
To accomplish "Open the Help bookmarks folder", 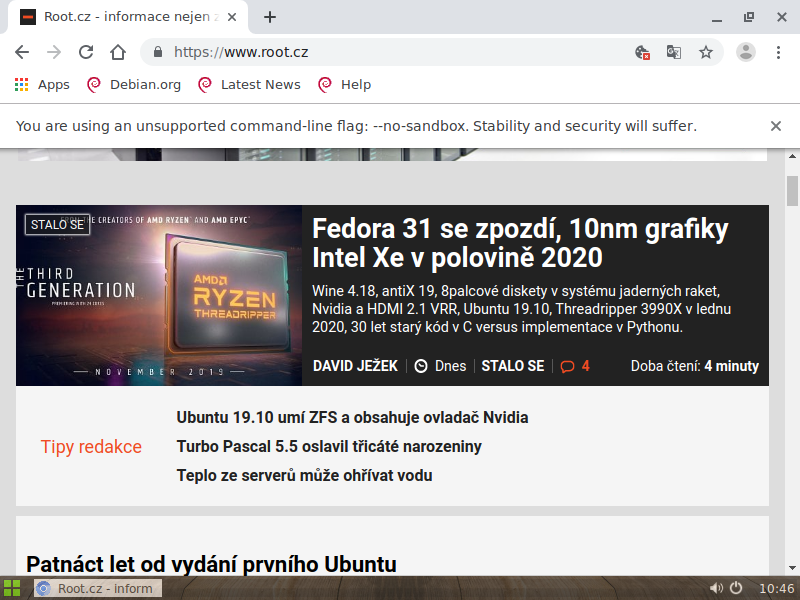I will click(x=344, y=84).
